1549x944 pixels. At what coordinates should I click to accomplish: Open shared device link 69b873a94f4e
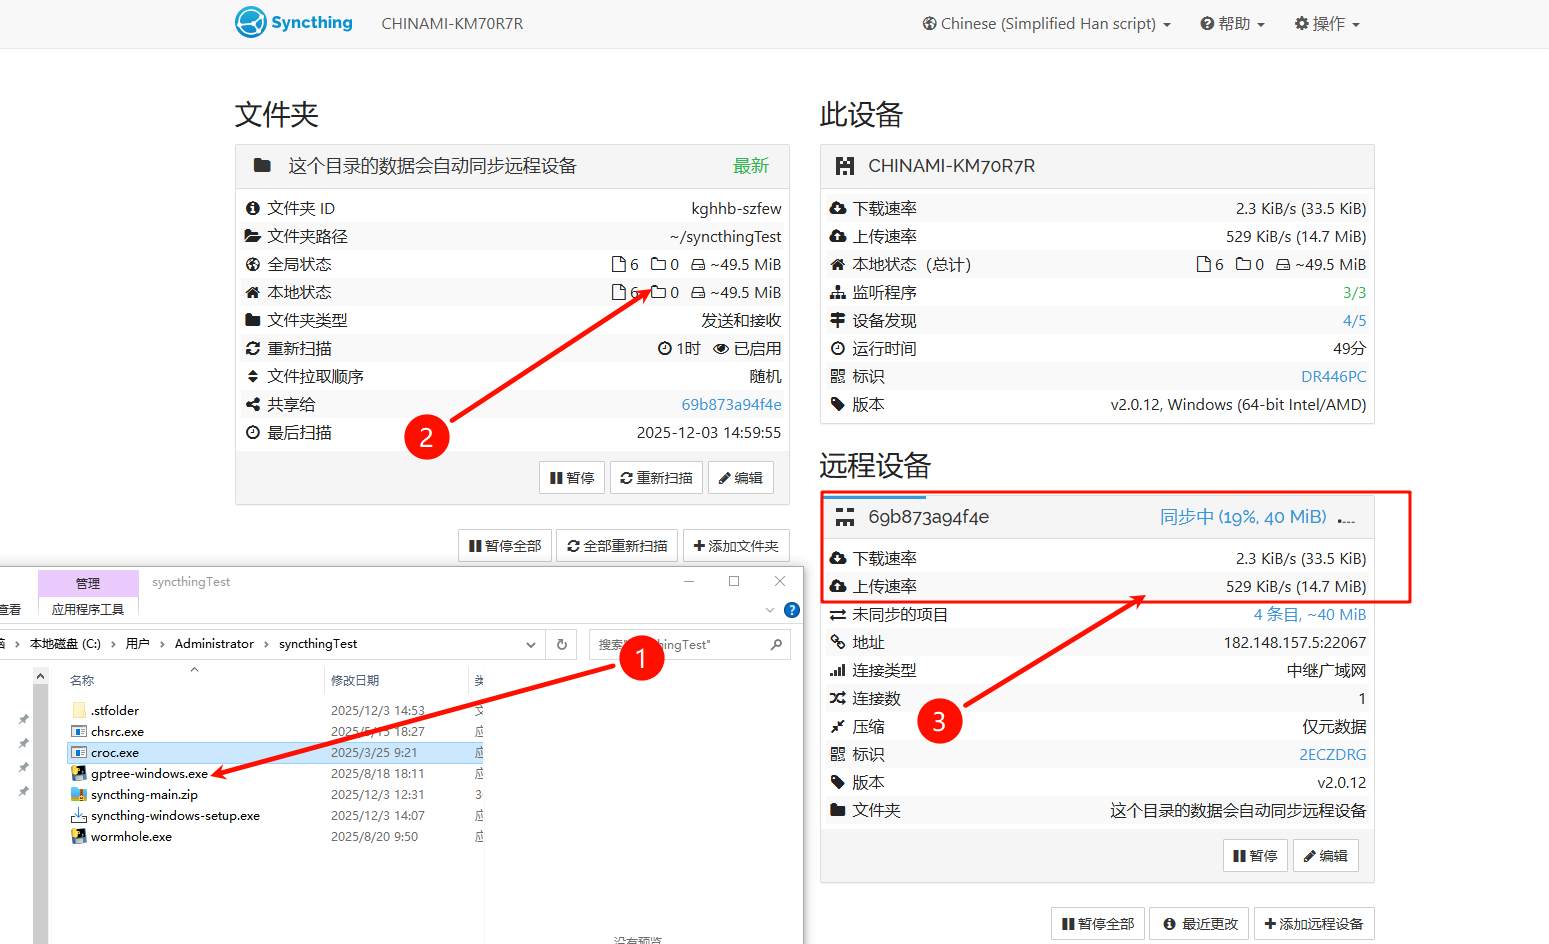(x=731, y=405)
